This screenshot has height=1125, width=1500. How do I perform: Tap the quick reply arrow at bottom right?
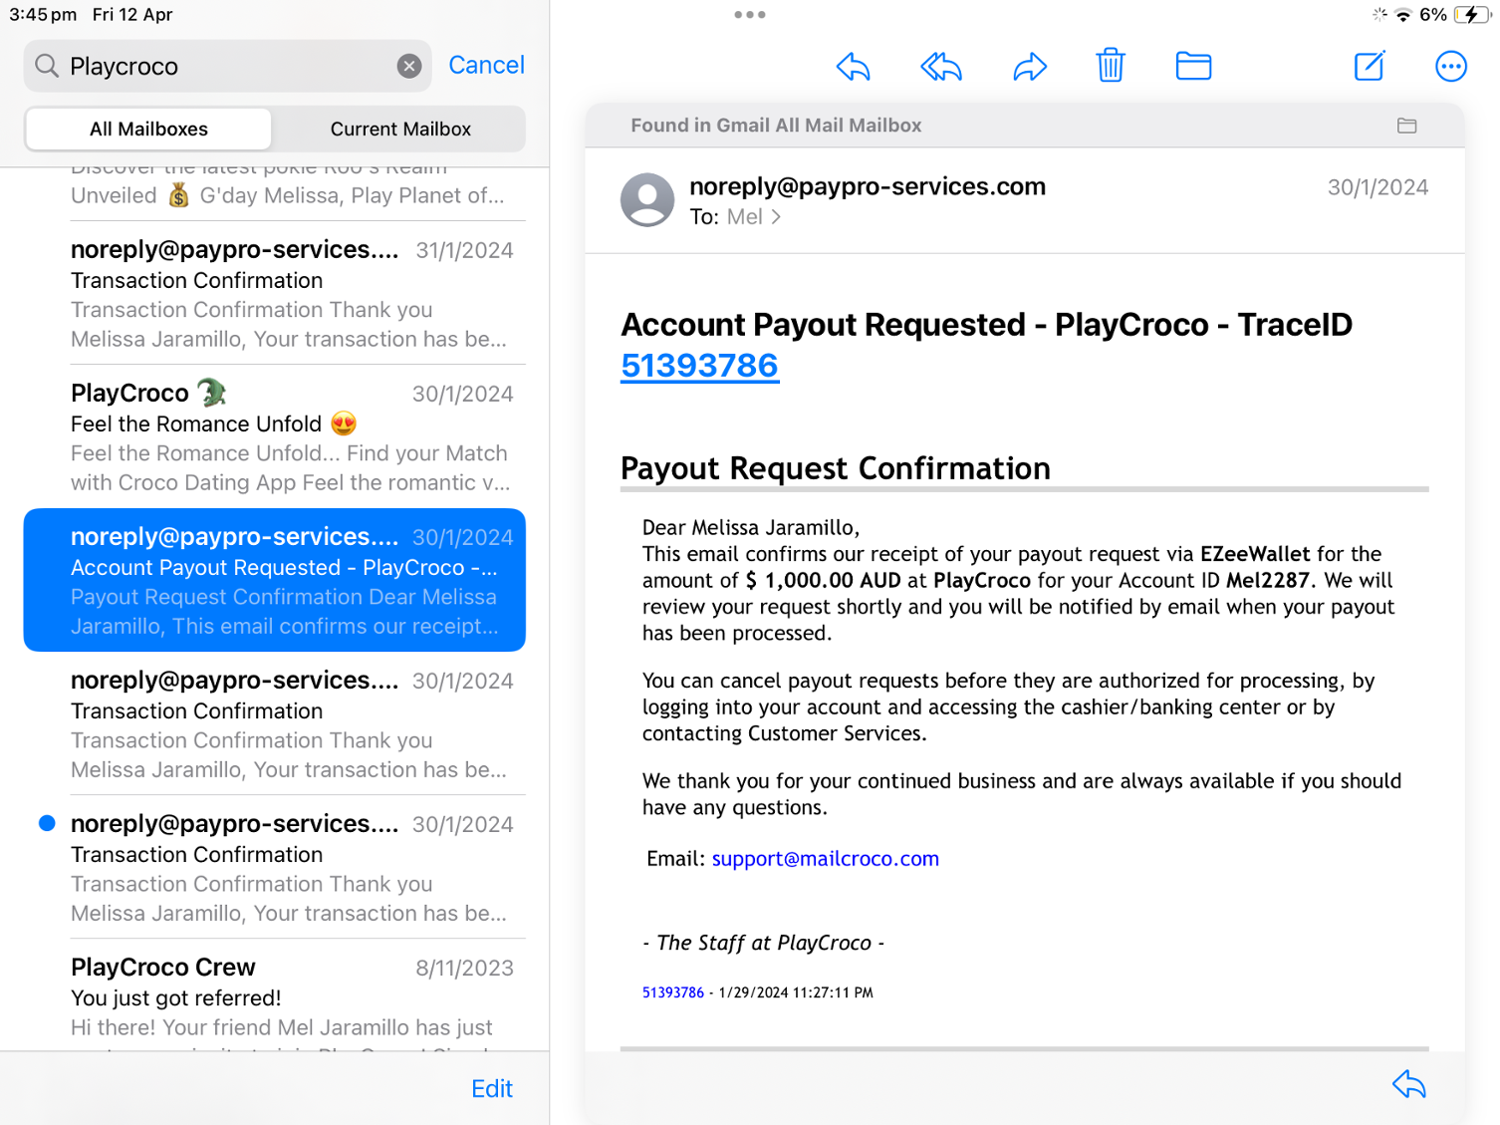pos(1408,1085)
